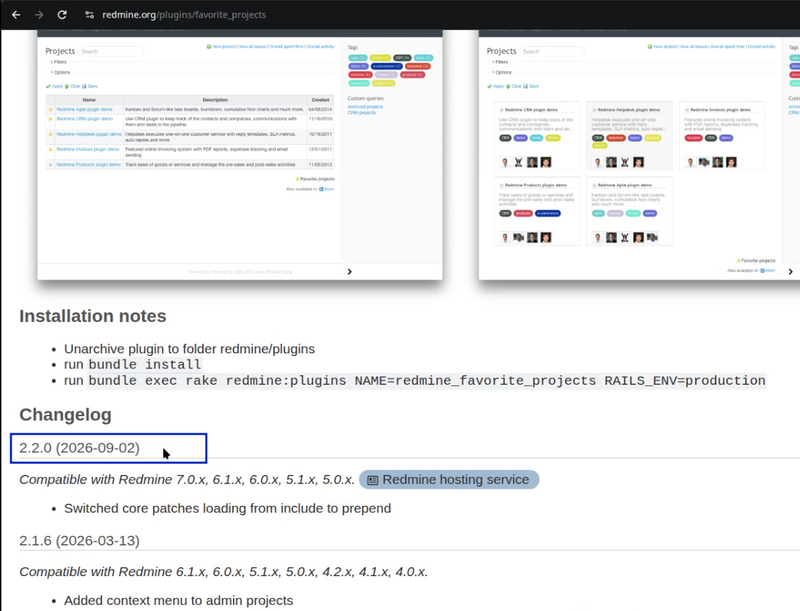Select the 2.2.0 (2026-09-02) changelog heading
This screenshot has height=611, width=800.
tap(79, 448)
